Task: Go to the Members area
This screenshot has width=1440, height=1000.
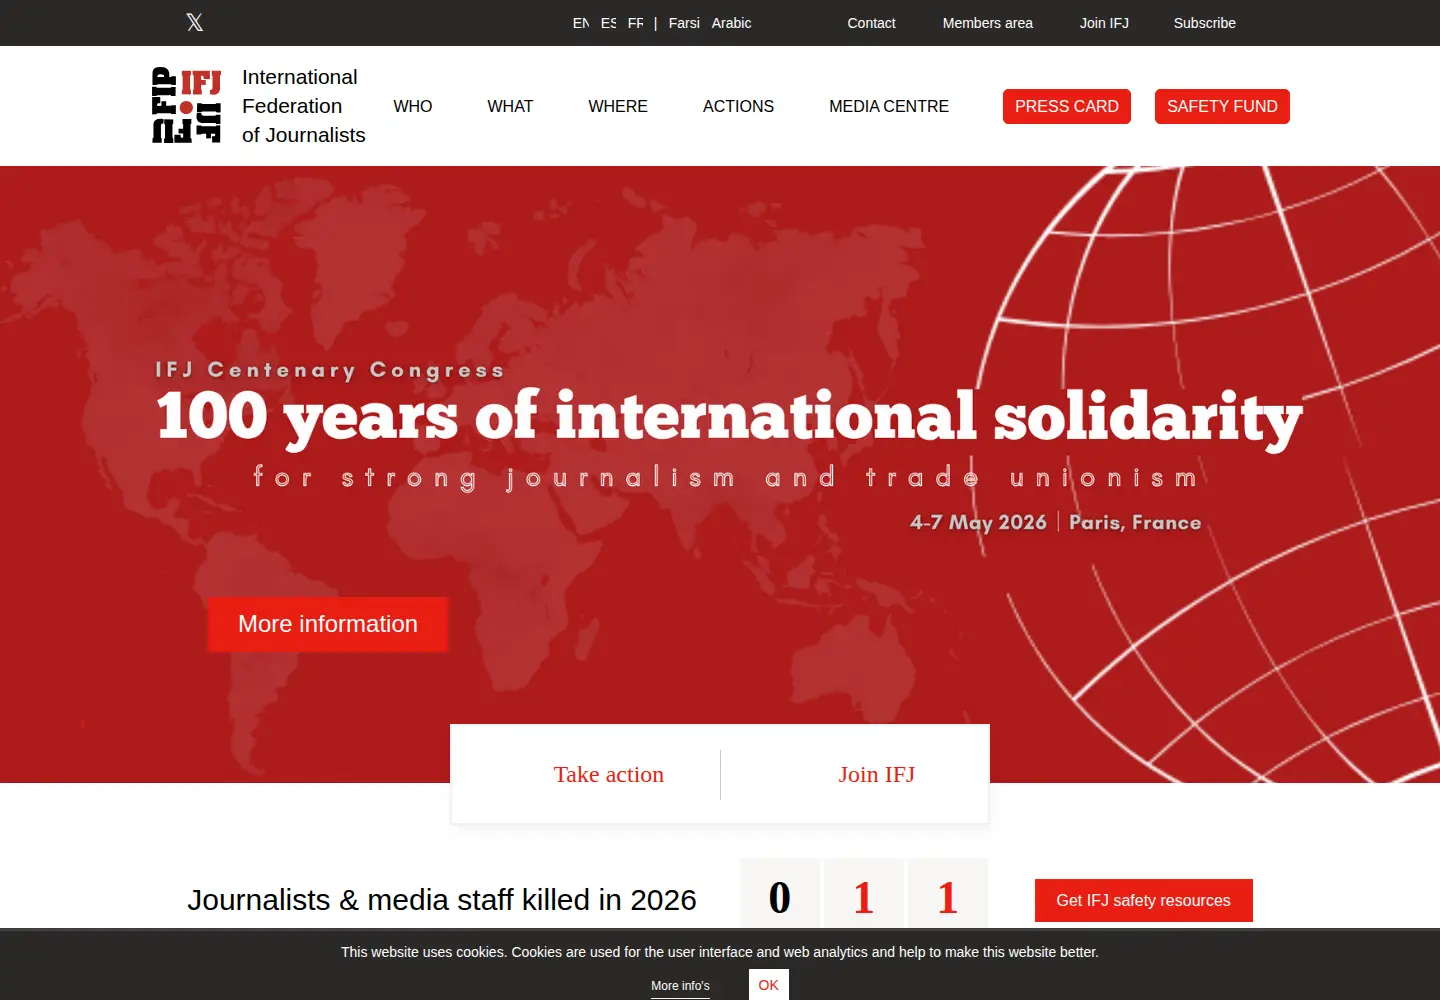Action: (x=988, y=23)
